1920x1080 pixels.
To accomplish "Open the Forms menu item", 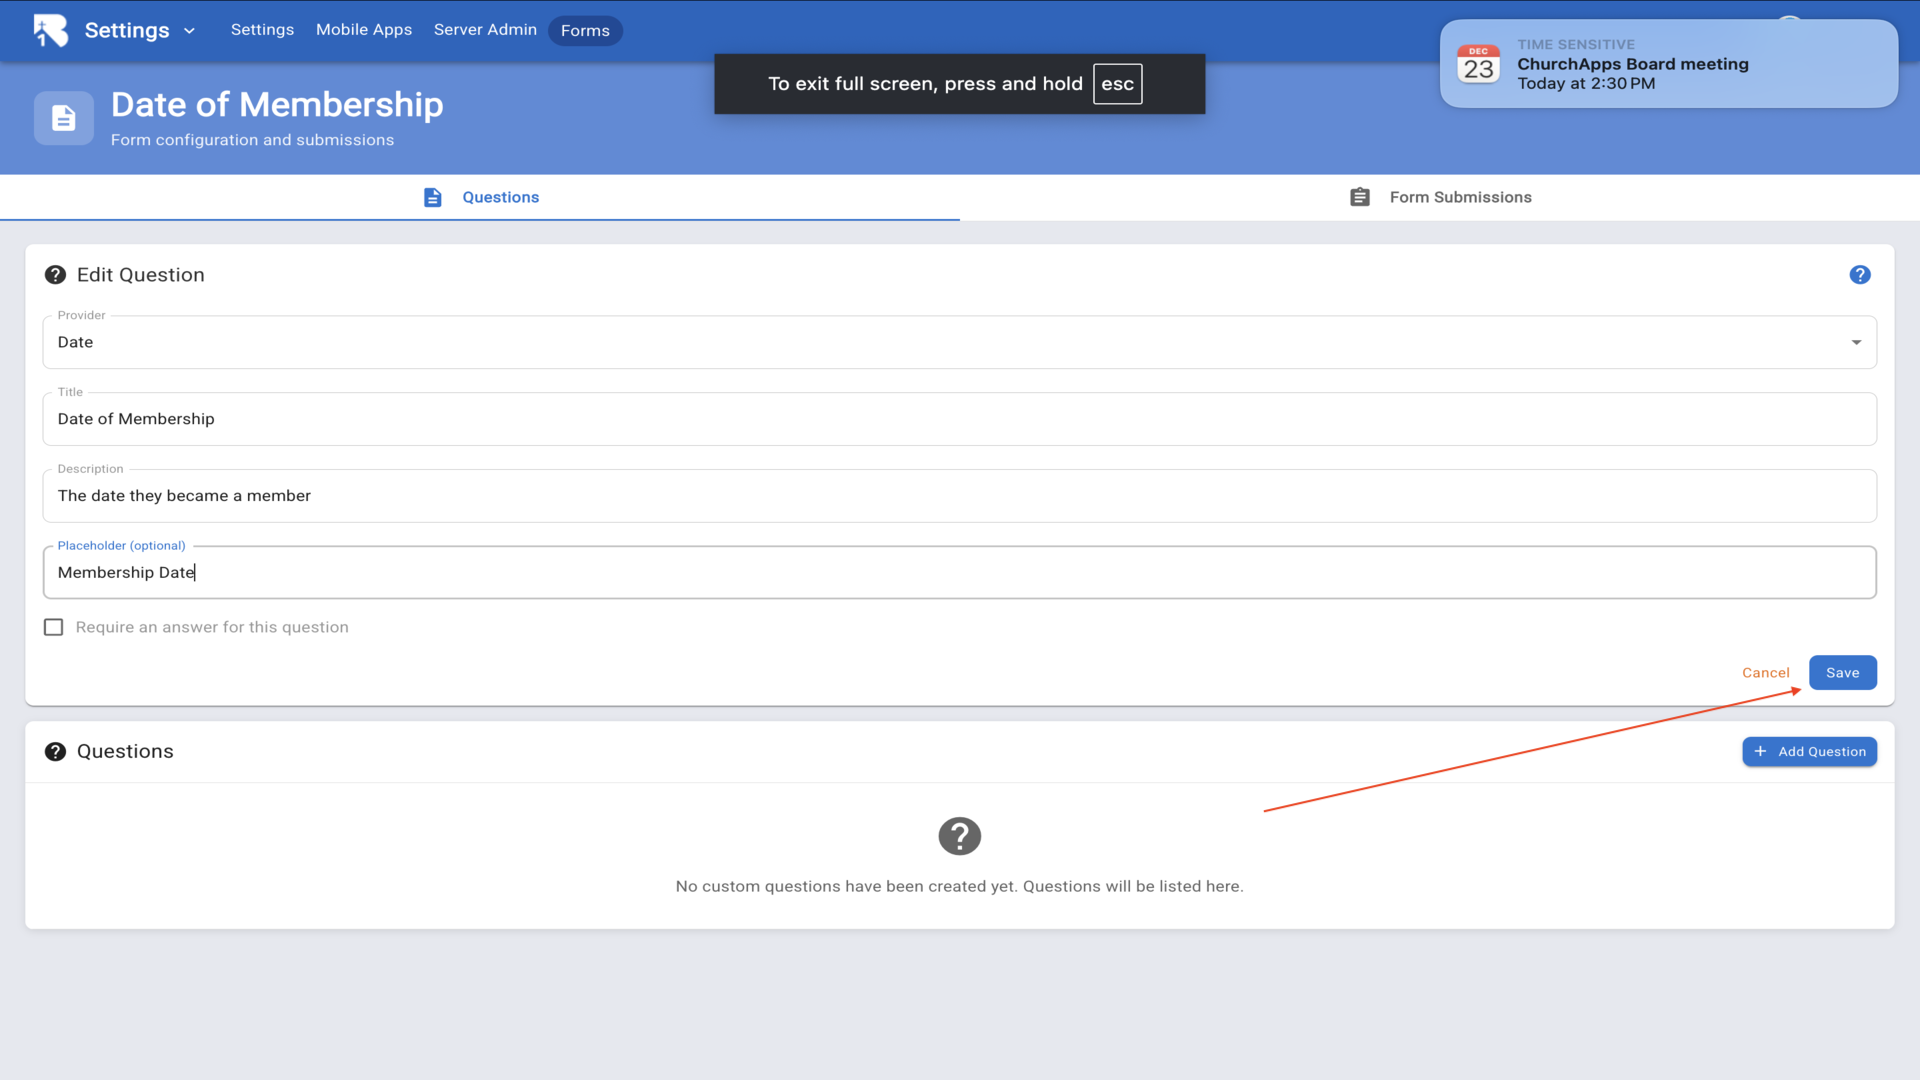I will 585,31.
